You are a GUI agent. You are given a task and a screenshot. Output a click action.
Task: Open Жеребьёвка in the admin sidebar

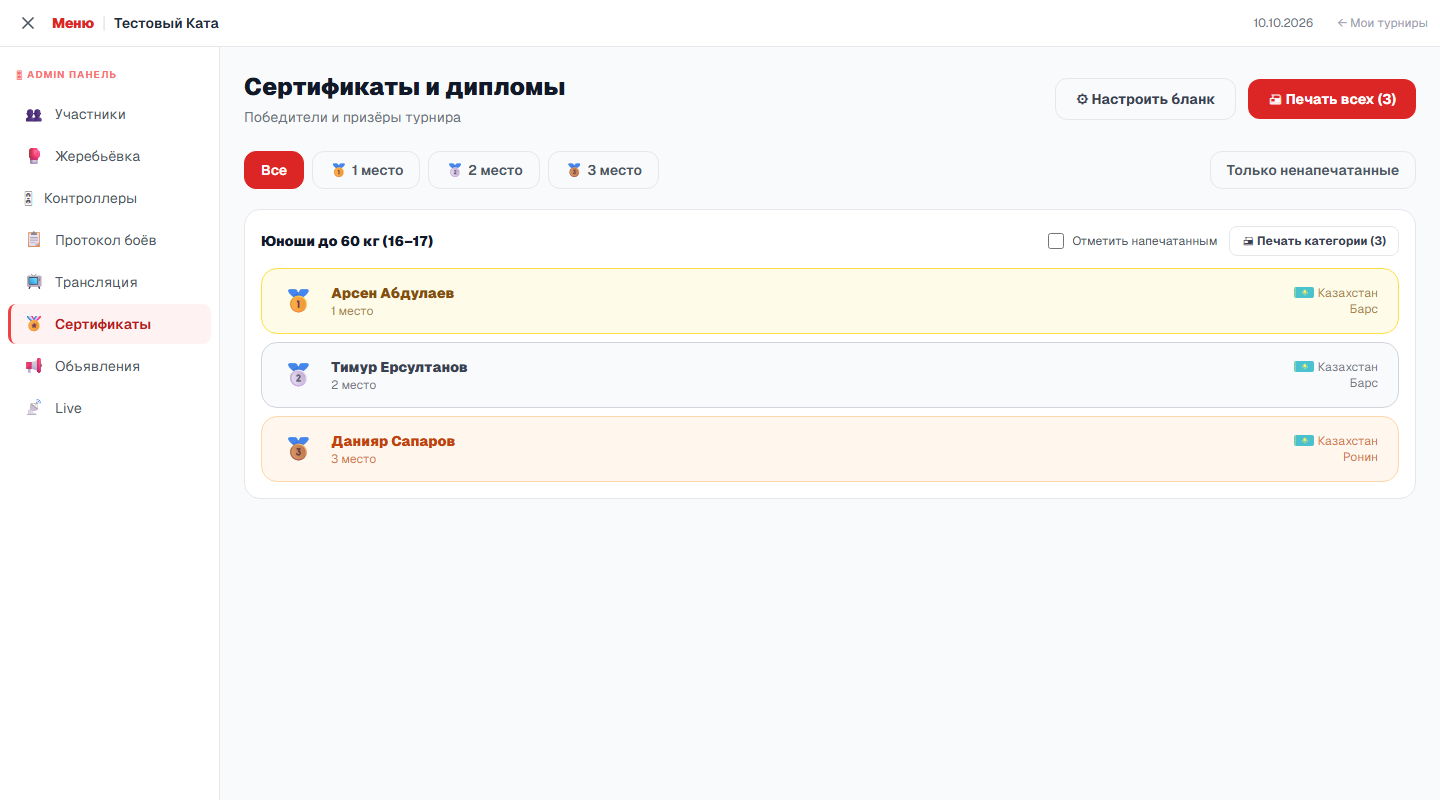(x=110, y=157)
